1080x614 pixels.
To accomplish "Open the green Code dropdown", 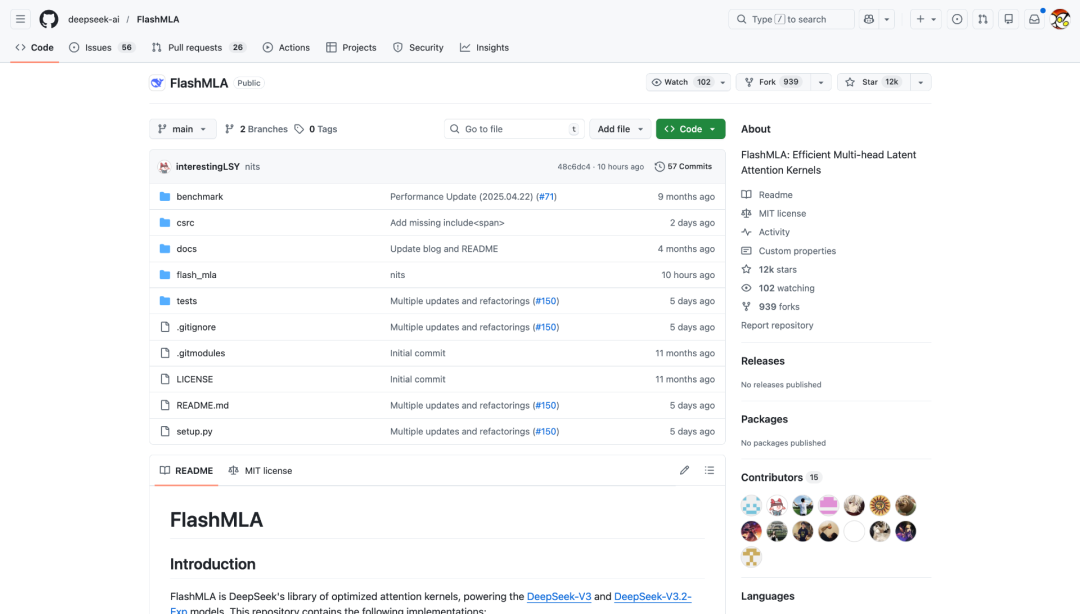I will pyautogui.click(x=690, y=129).
